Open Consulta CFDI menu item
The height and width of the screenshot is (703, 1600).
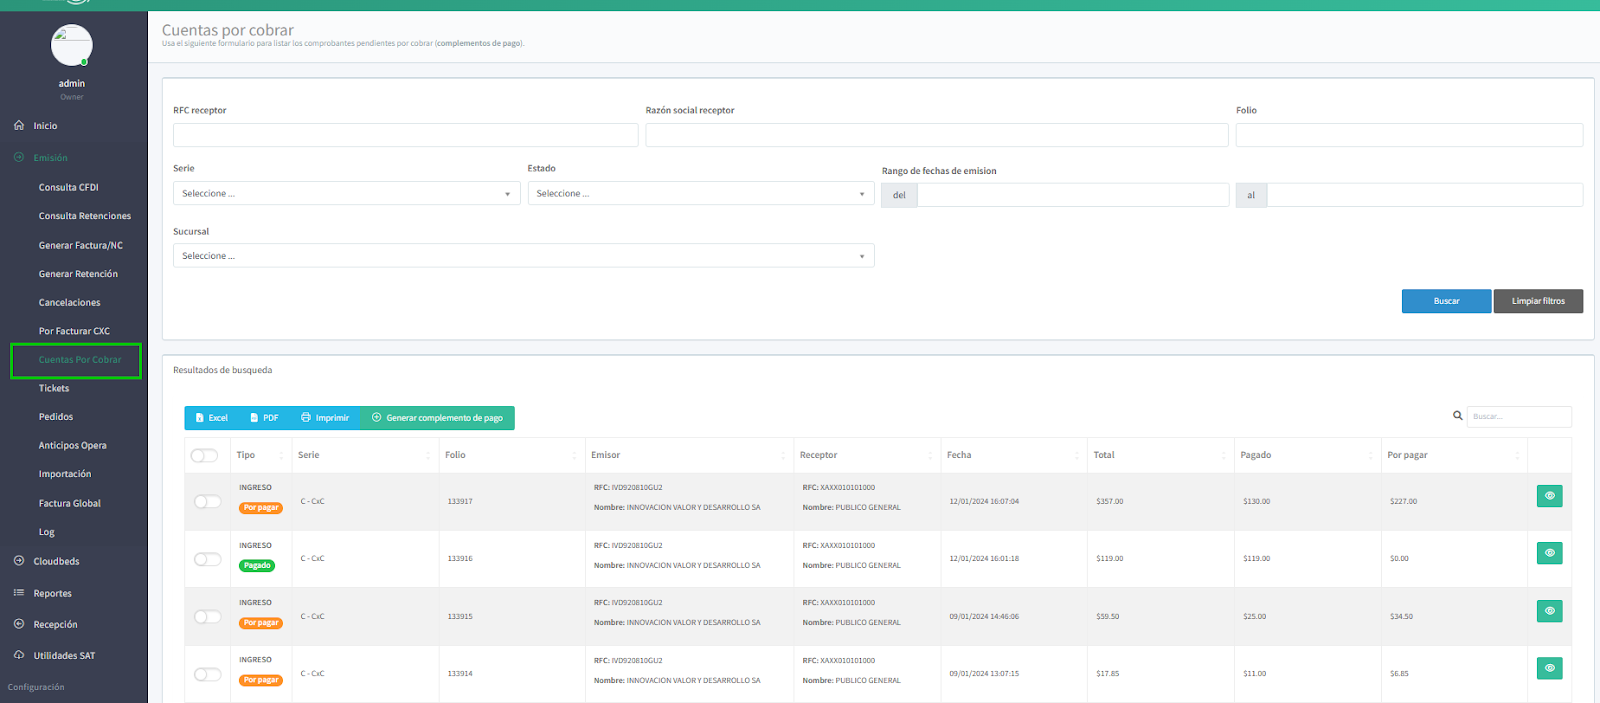click(69, 187)
